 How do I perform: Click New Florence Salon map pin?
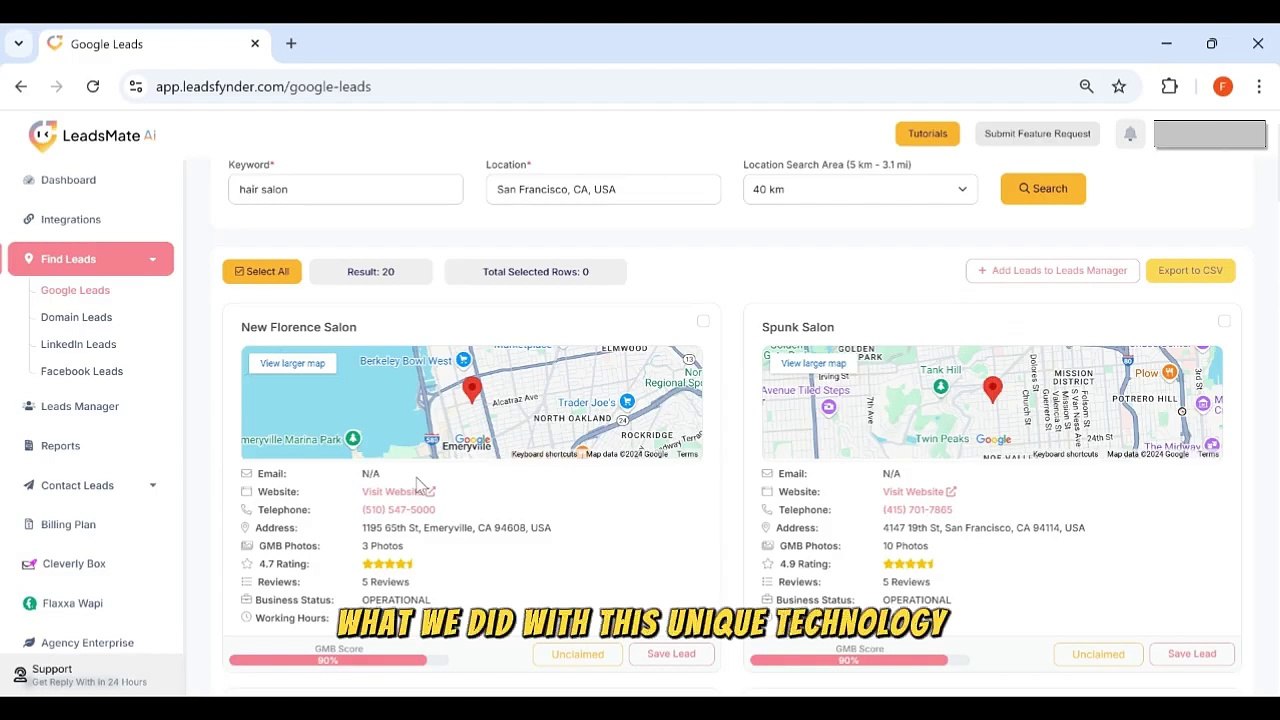pos(472,389)
